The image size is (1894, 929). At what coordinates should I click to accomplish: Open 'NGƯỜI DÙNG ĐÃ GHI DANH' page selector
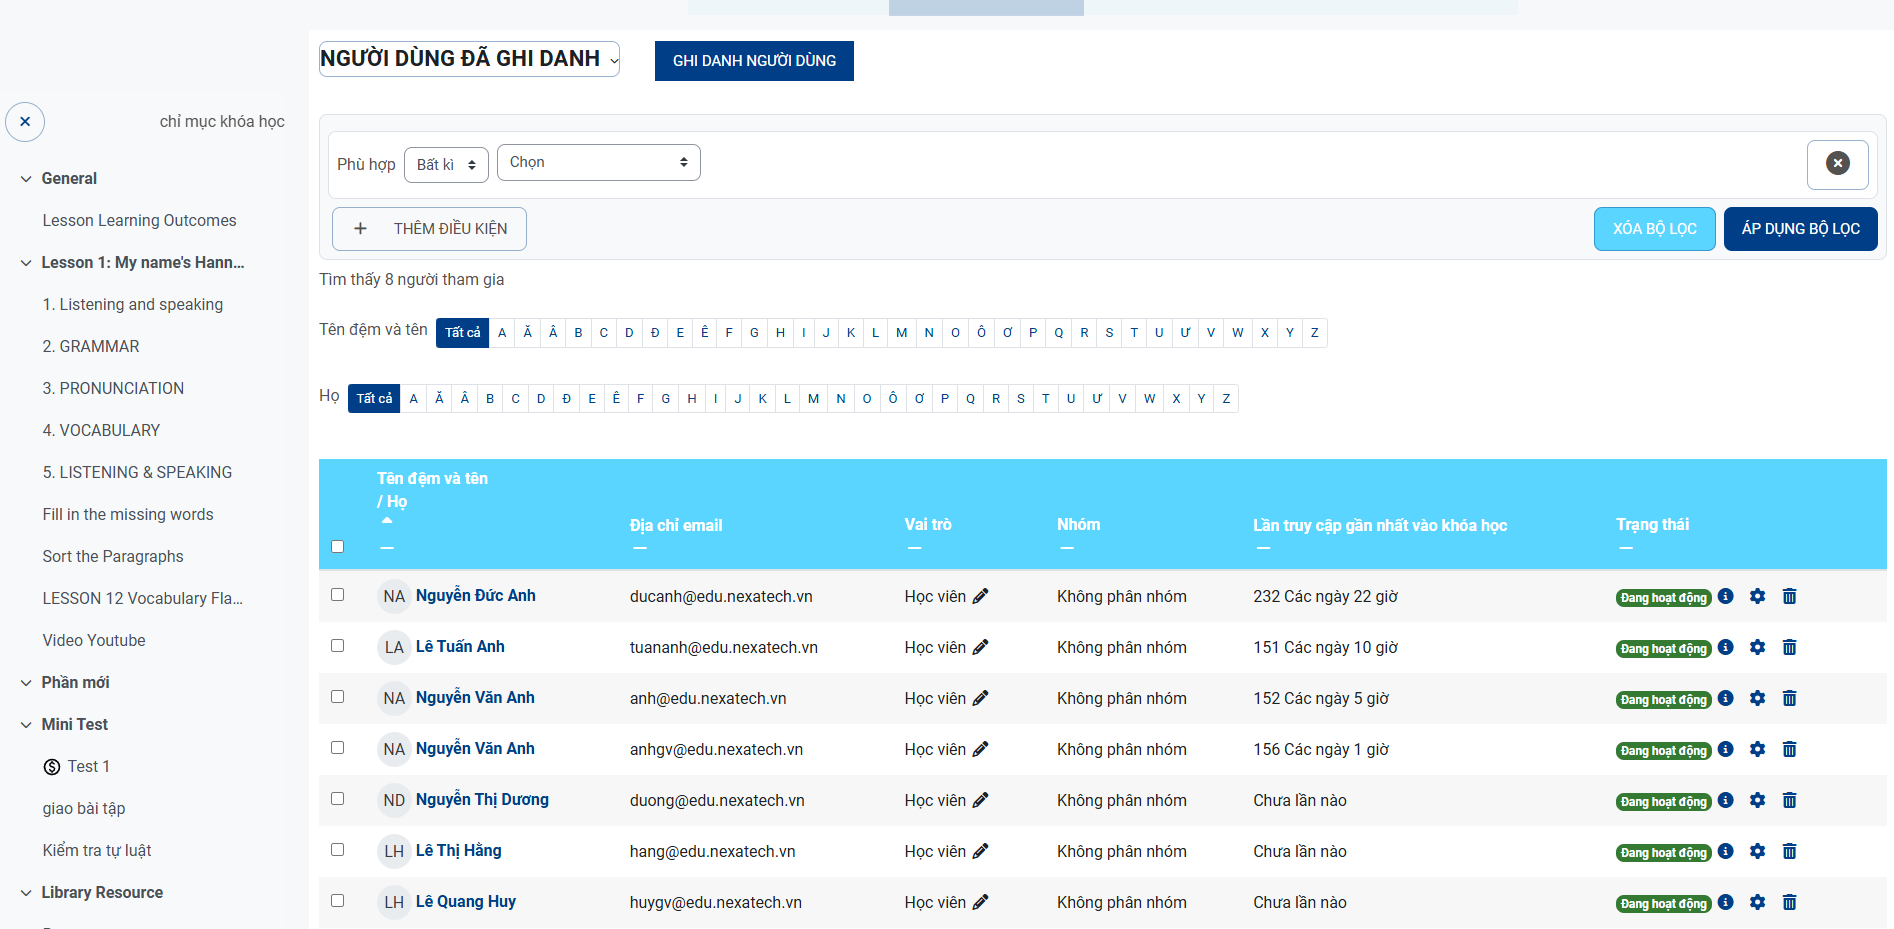[x=469, y=59]
